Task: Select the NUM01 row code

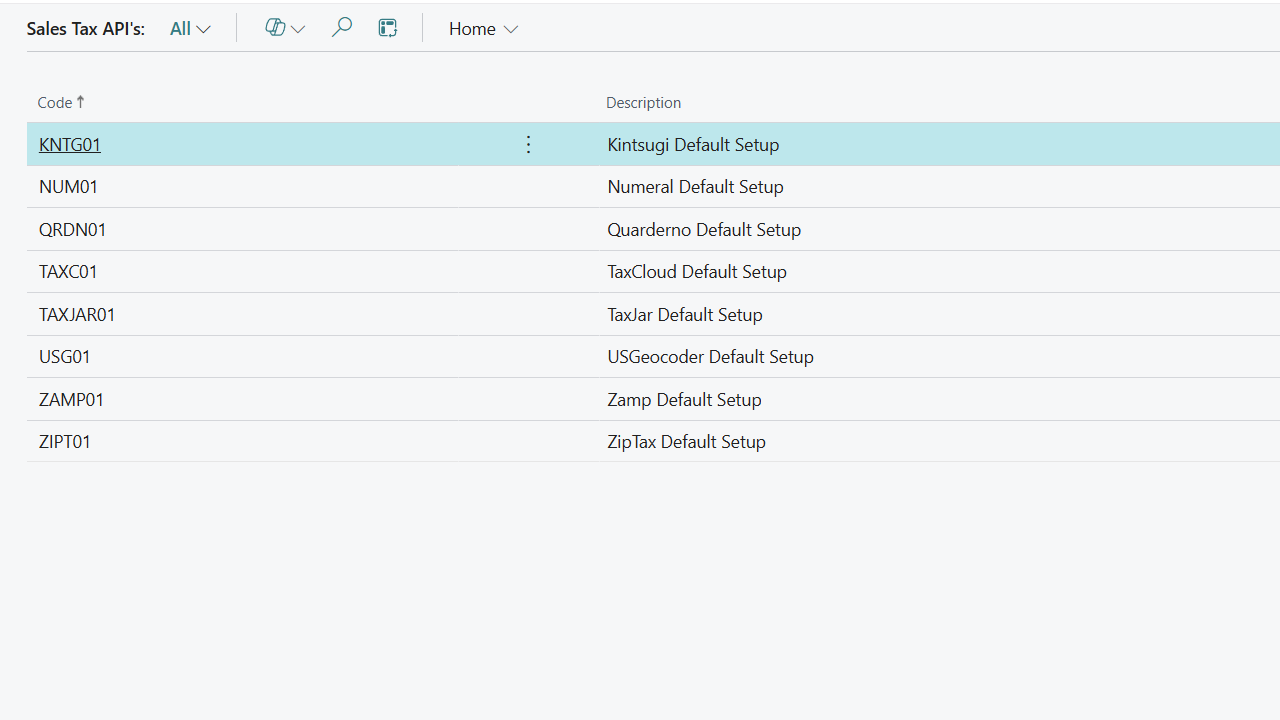Action: click(68, 187)
